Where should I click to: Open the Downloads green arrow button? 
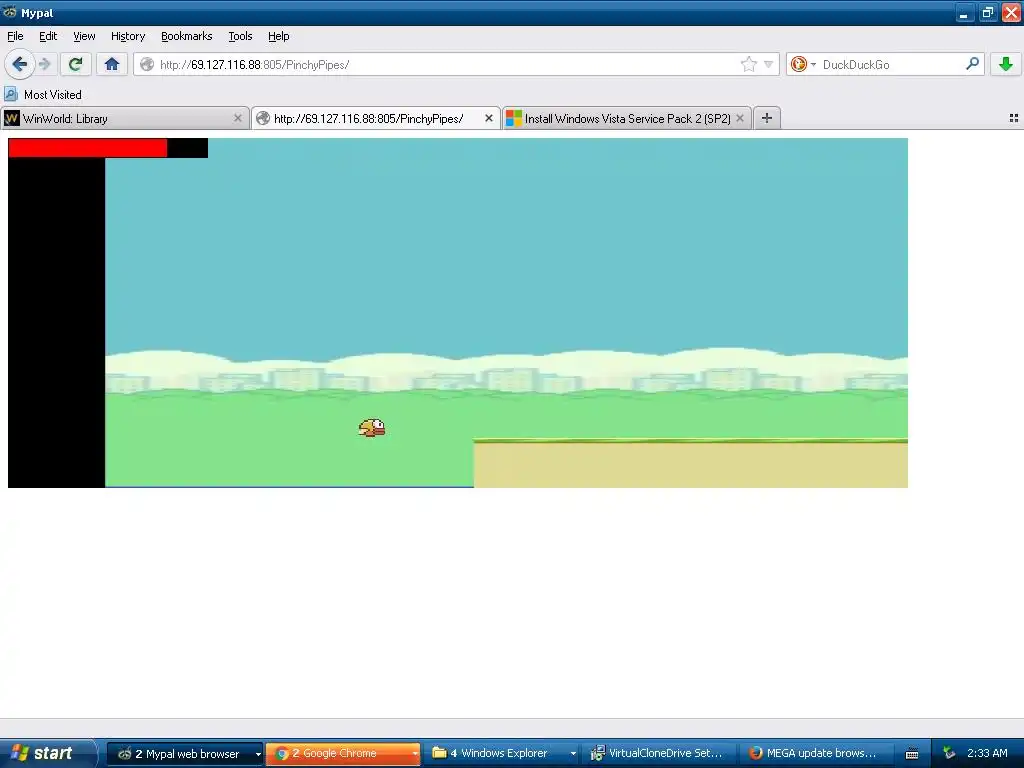(1005, 64)
